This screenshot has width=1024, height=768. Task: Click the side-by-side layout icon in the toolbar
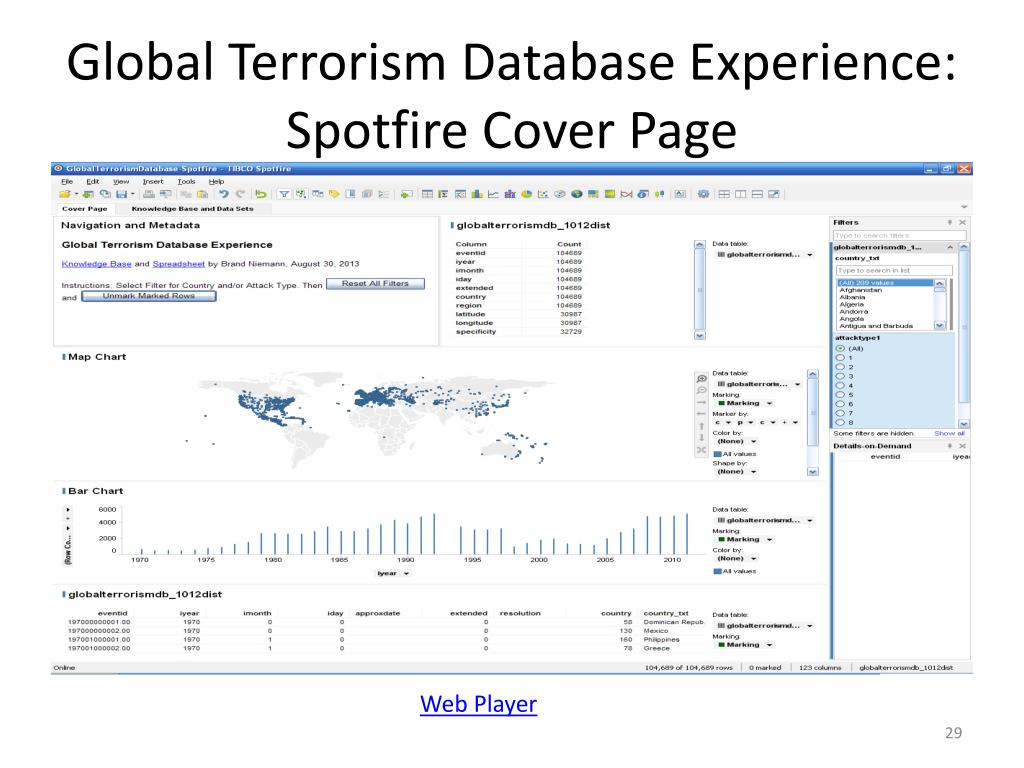[x=741, y=194]
